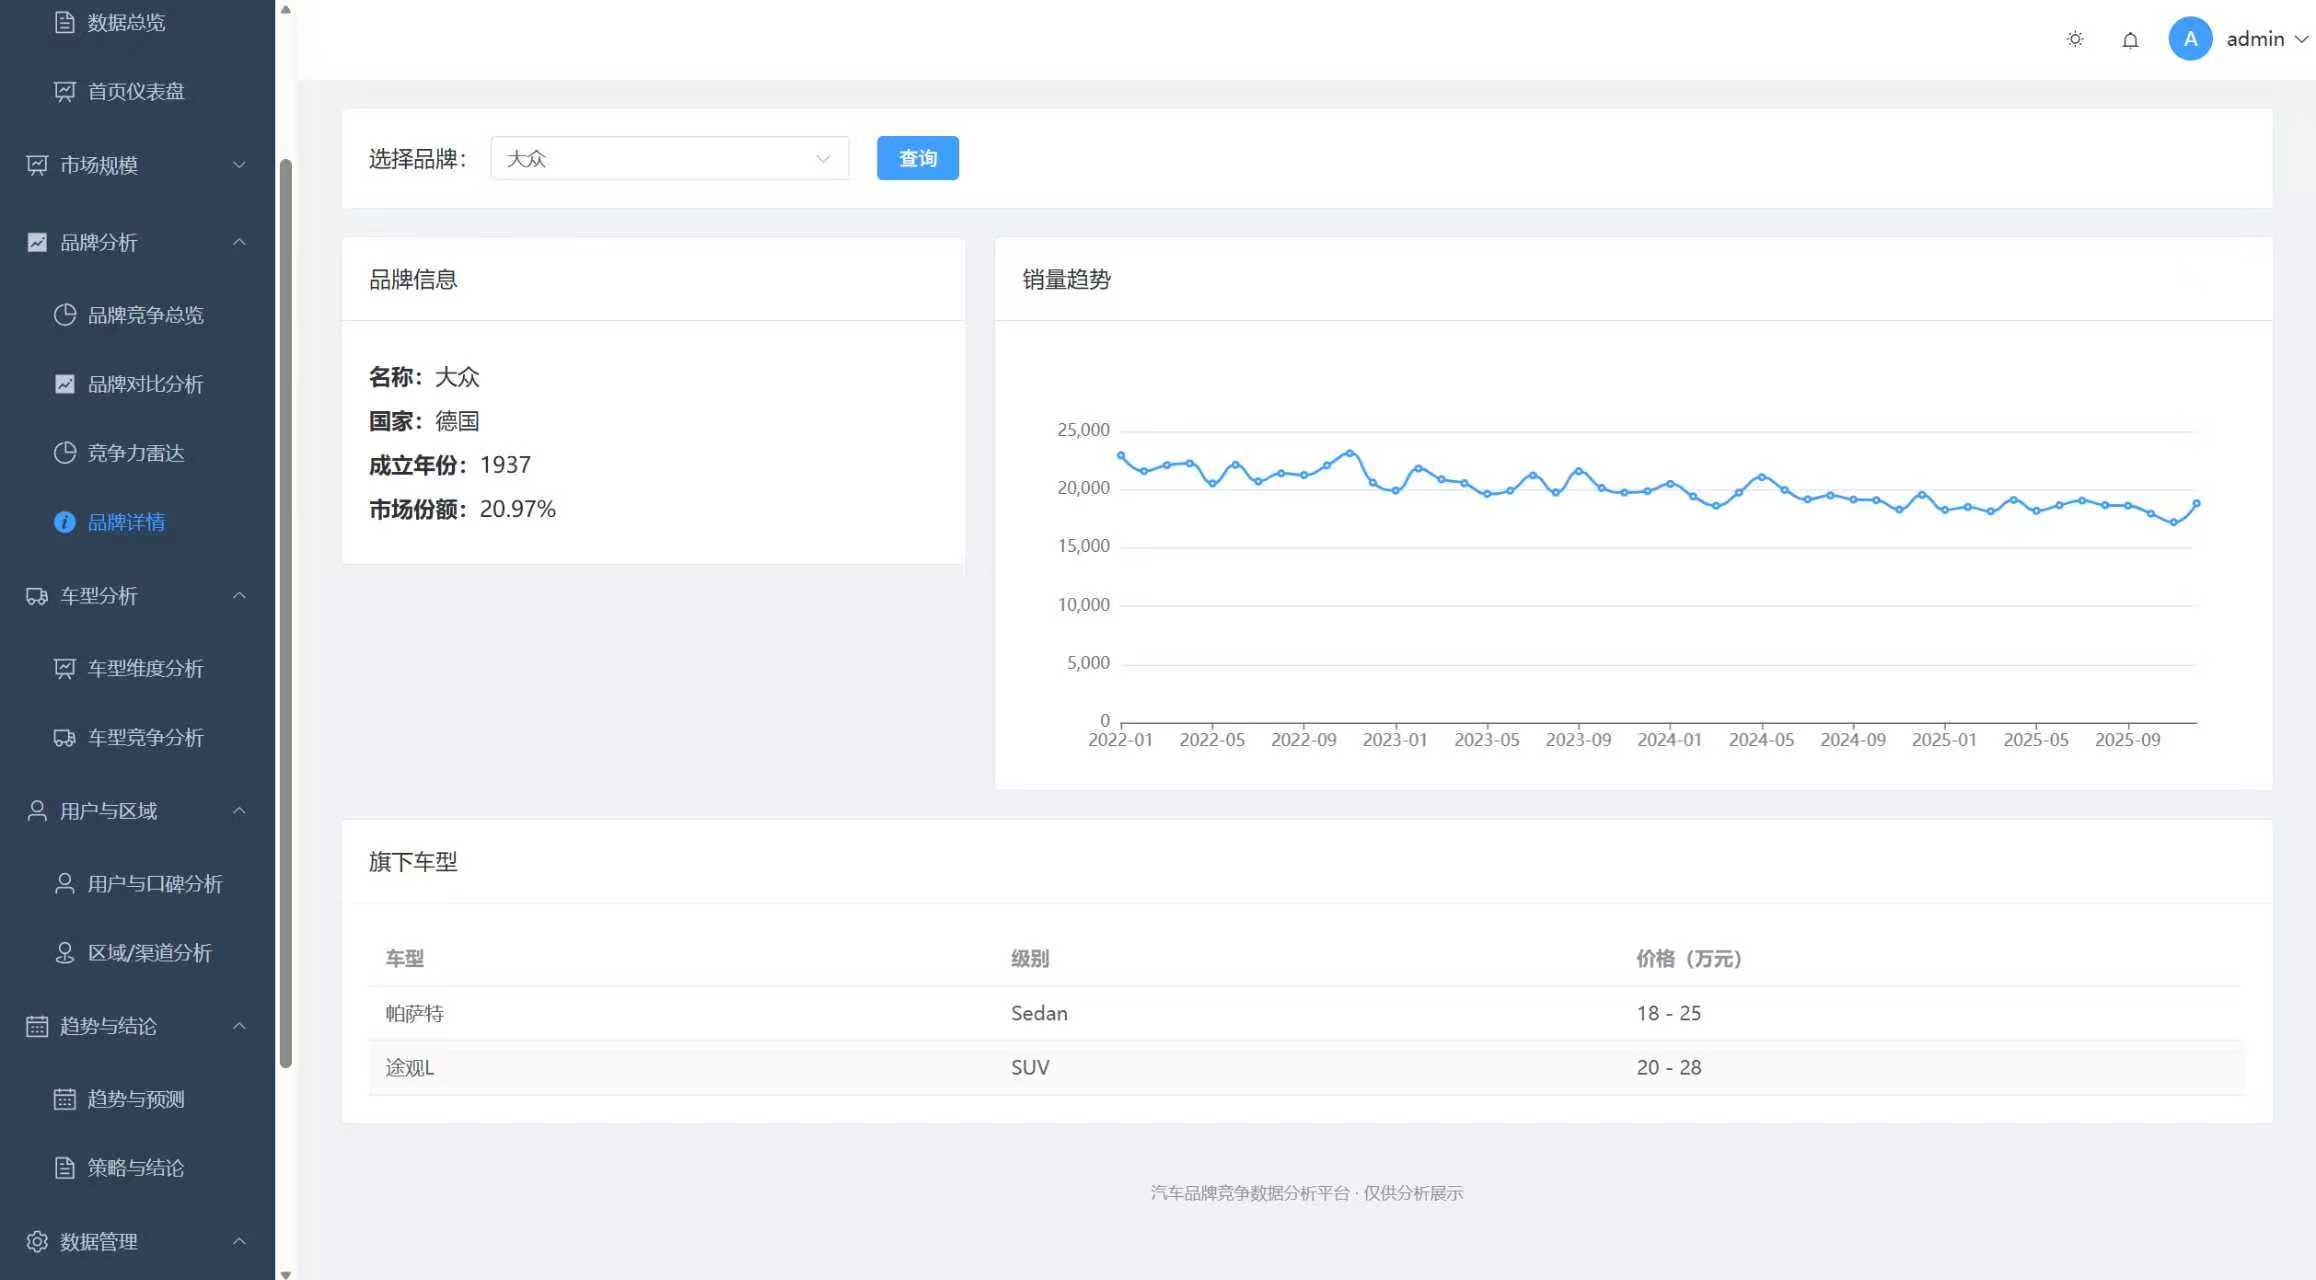Click the 2024-01 x-axis label
Screen dimensions: 2316x1280
[1669, 740]
